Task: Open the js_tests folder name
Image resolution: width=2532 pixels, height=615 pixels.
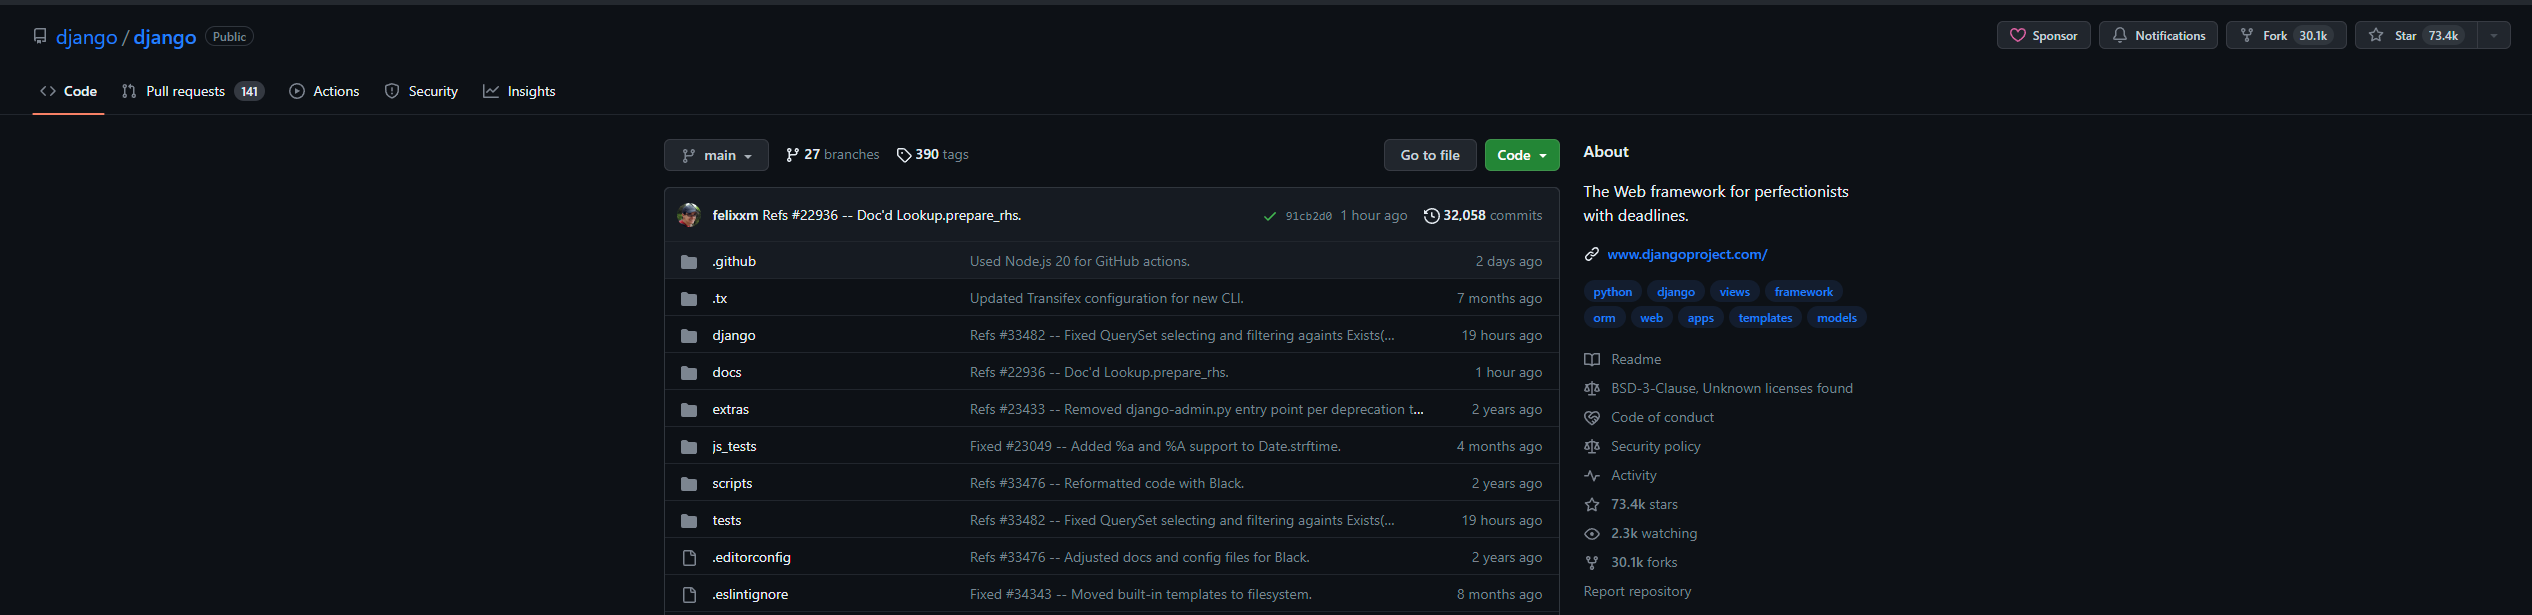Action: pyautogui.click(x=734, y=447)
